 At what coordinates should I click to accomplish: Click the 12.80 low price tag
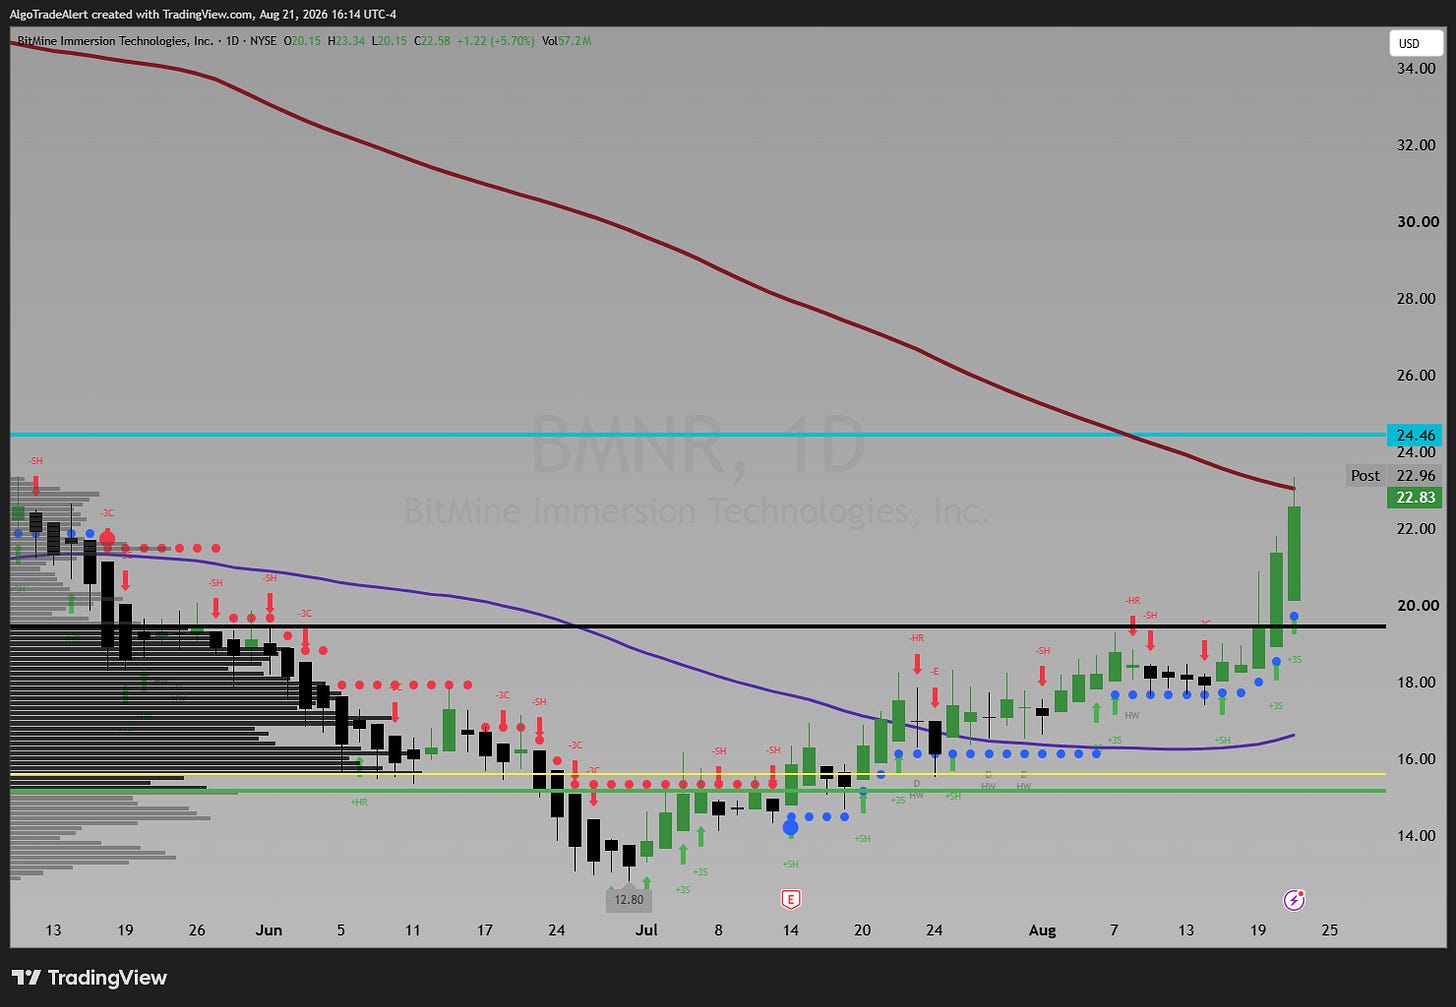click(x=629, y=899)
